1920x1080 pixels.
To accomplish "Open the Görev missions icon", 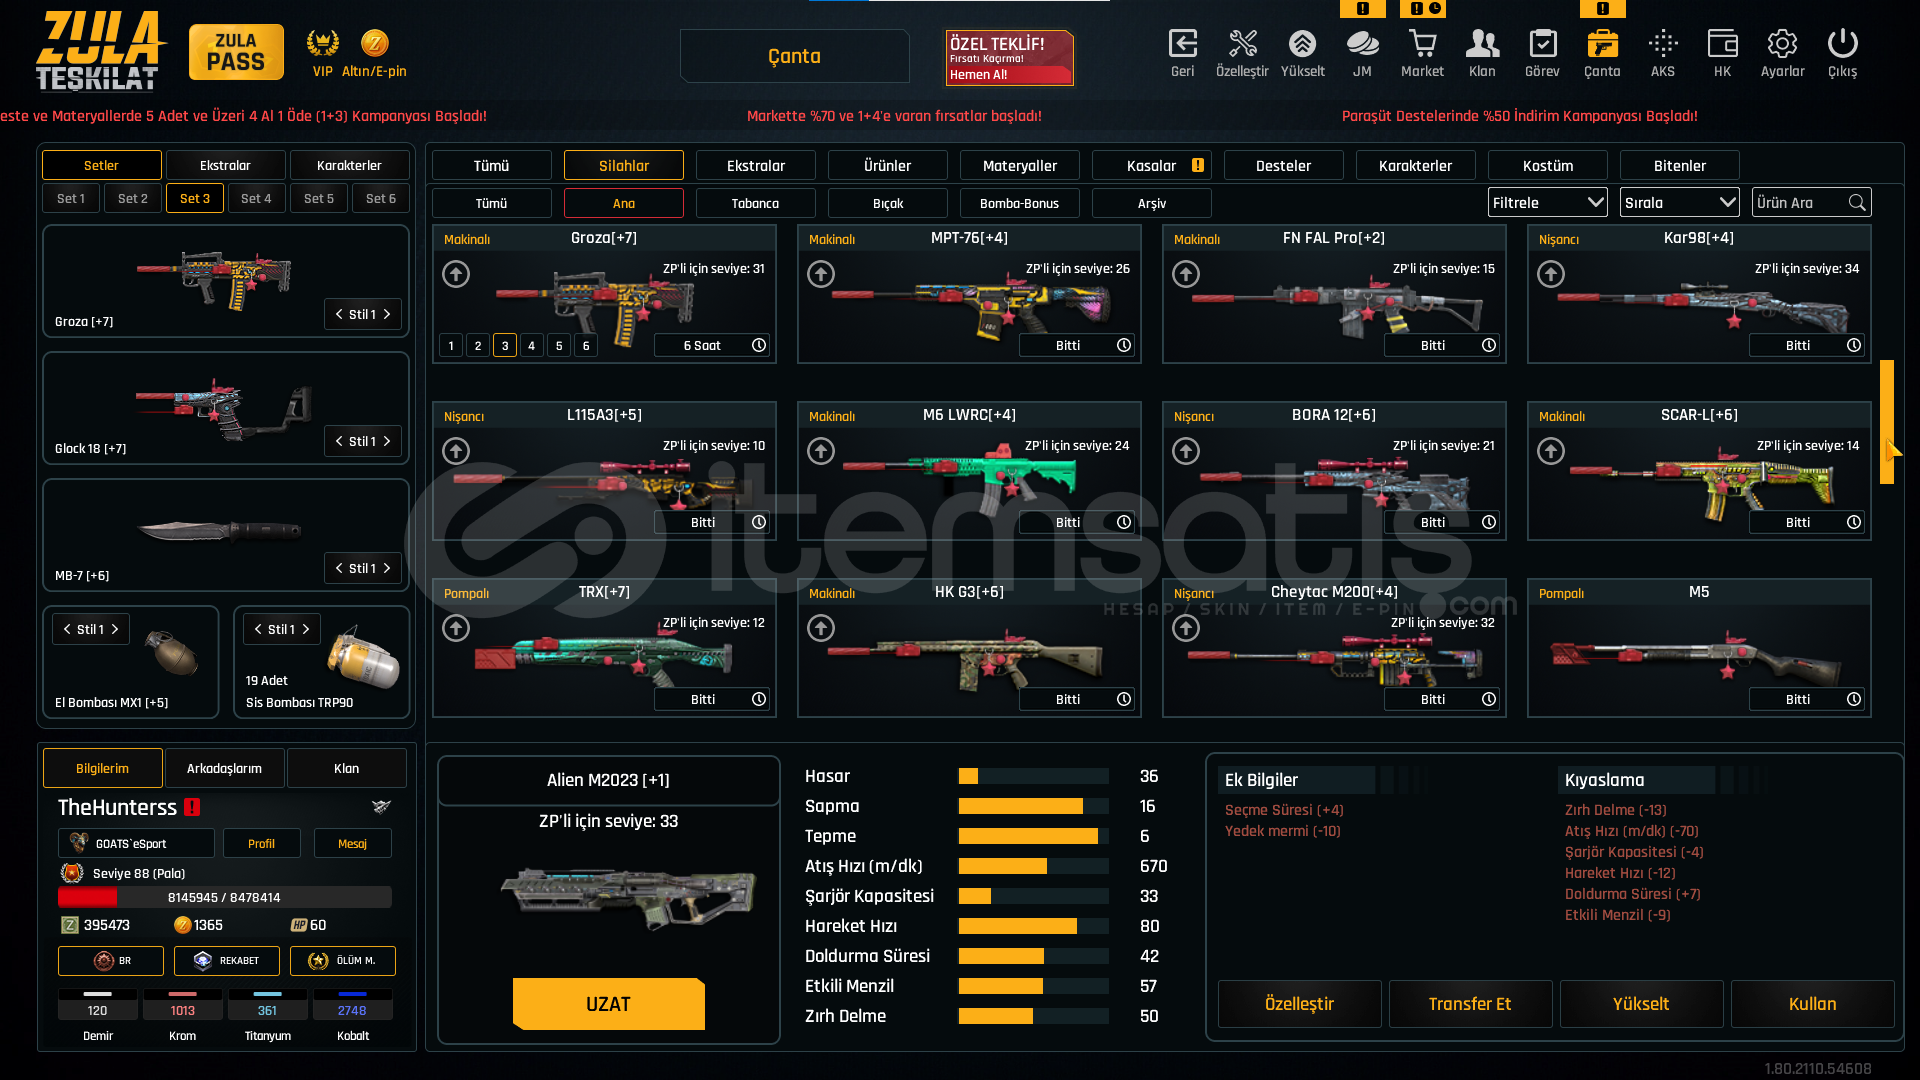I will point(1542,44).
